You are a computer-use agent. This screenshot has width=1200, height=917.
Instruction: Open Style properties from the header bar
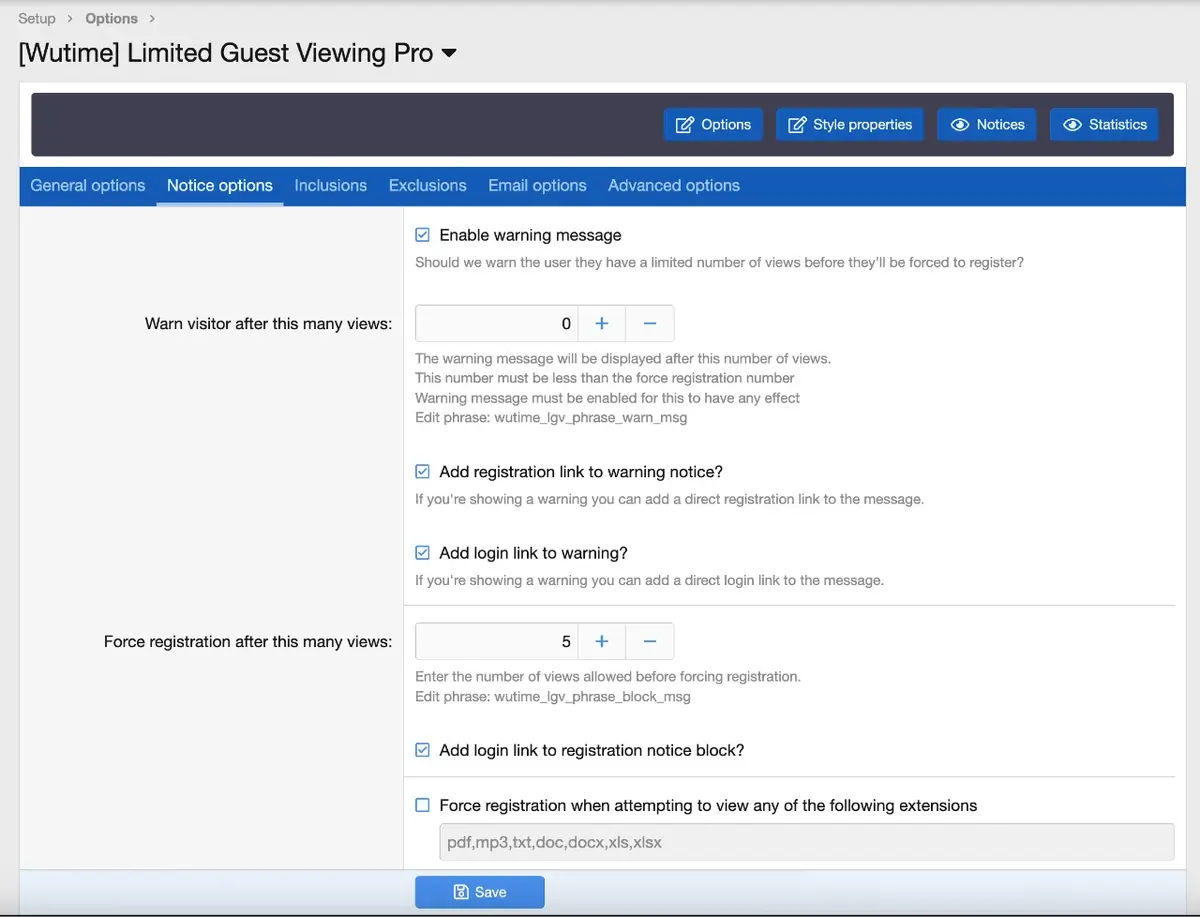(849, 125)
